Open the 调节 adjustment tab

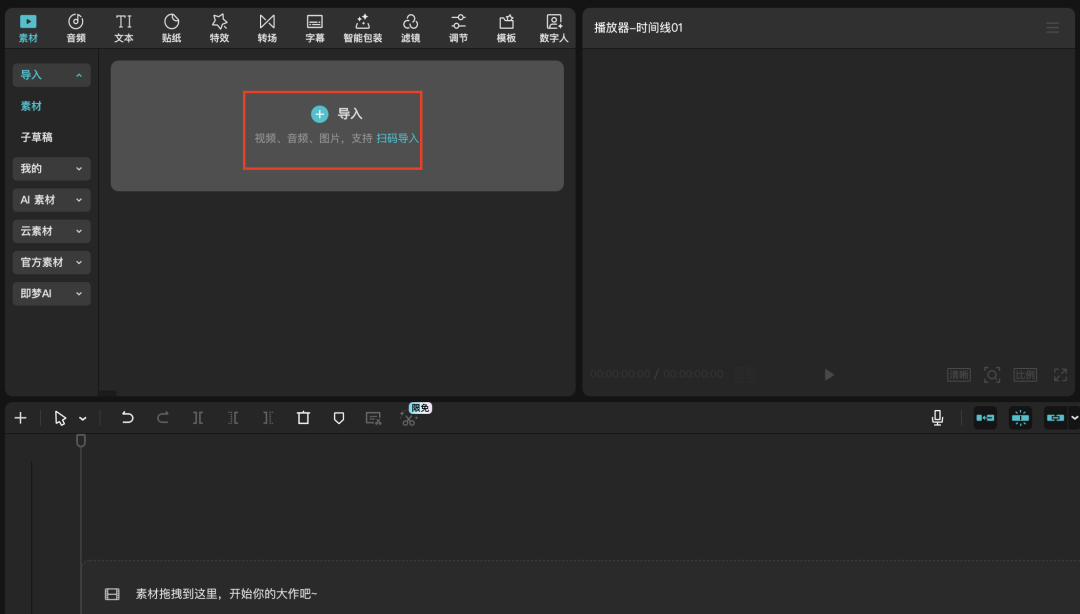(458, 28)
